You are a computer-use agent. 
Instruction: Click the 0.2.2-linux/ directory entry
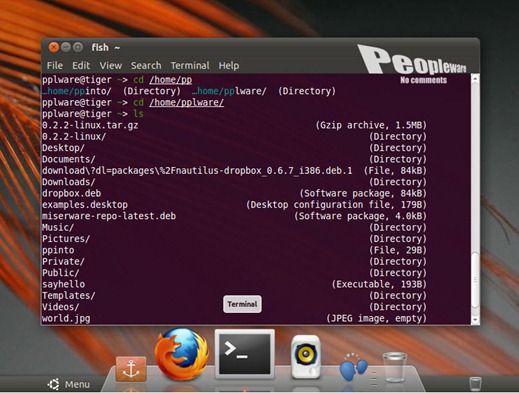coord(74,137)
